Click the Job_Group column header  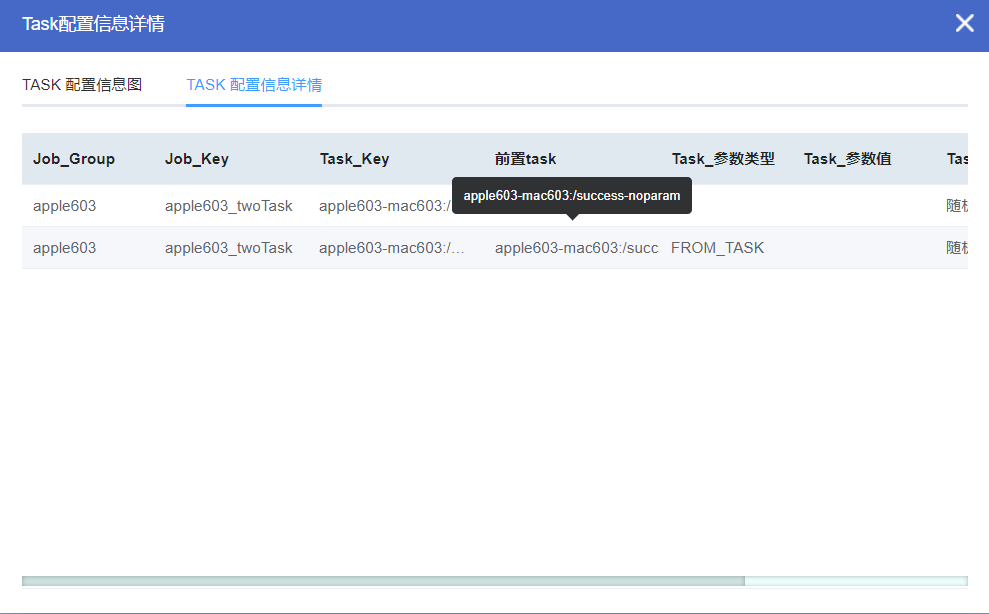74,158
